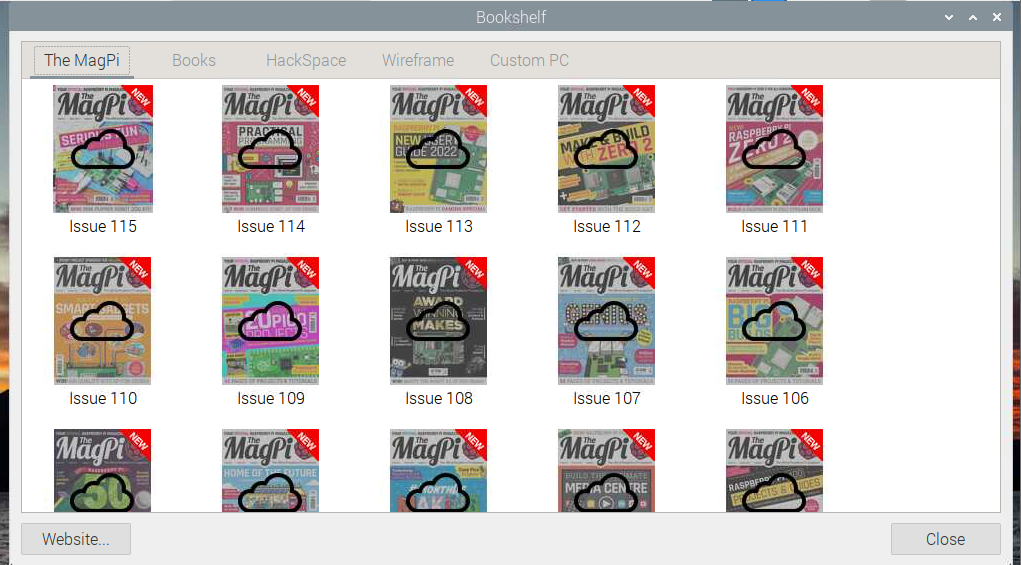The width and height of the screenshot is (1021, 565).
Task: Open Issue 112 Make & Build cover
Action: [x=606, y=149]
